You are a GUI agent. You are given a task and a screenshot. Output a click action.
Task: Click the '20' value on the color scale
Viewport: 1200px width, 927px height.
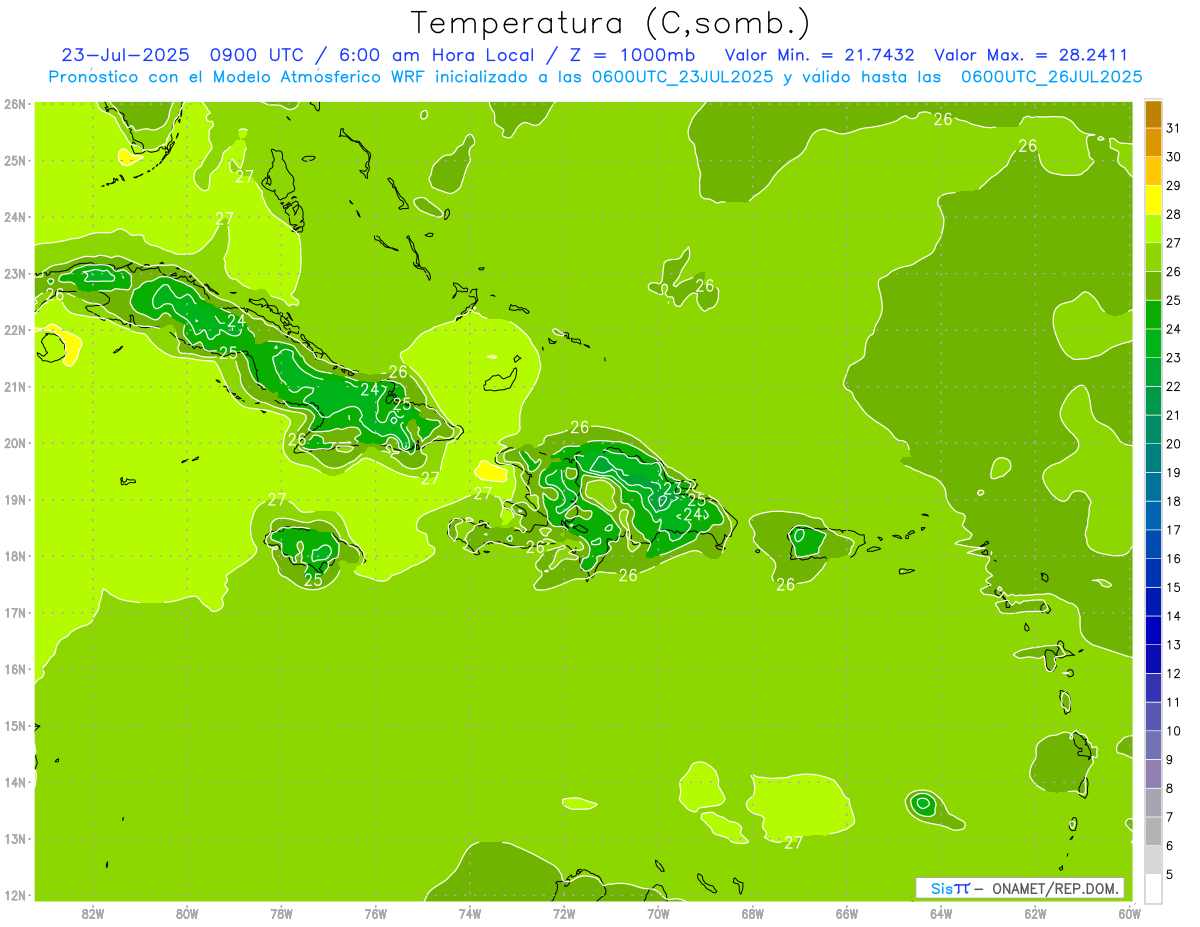(x=1174, y=444)
